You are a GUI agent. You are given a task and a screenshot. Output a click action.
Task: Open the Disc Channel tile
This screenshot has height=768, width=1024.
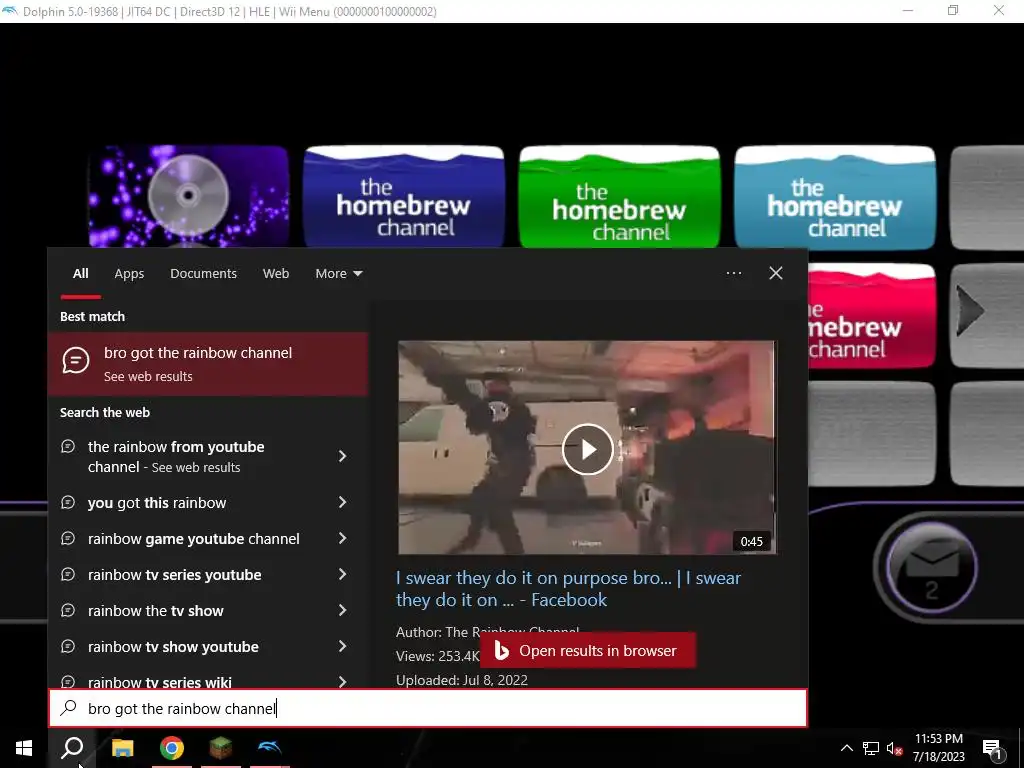click(188, 196)
